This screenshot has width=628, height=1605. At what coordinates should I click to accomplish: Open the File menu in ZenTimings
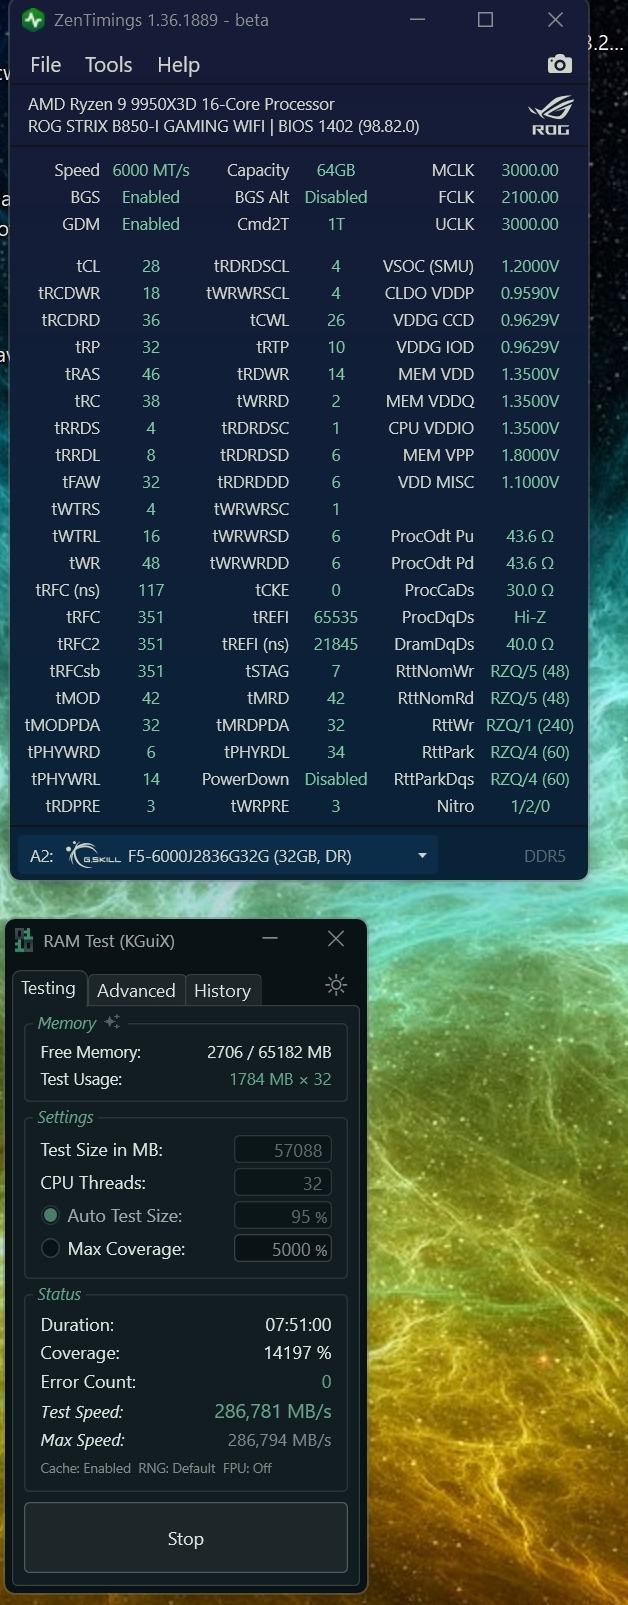point(46,65)
